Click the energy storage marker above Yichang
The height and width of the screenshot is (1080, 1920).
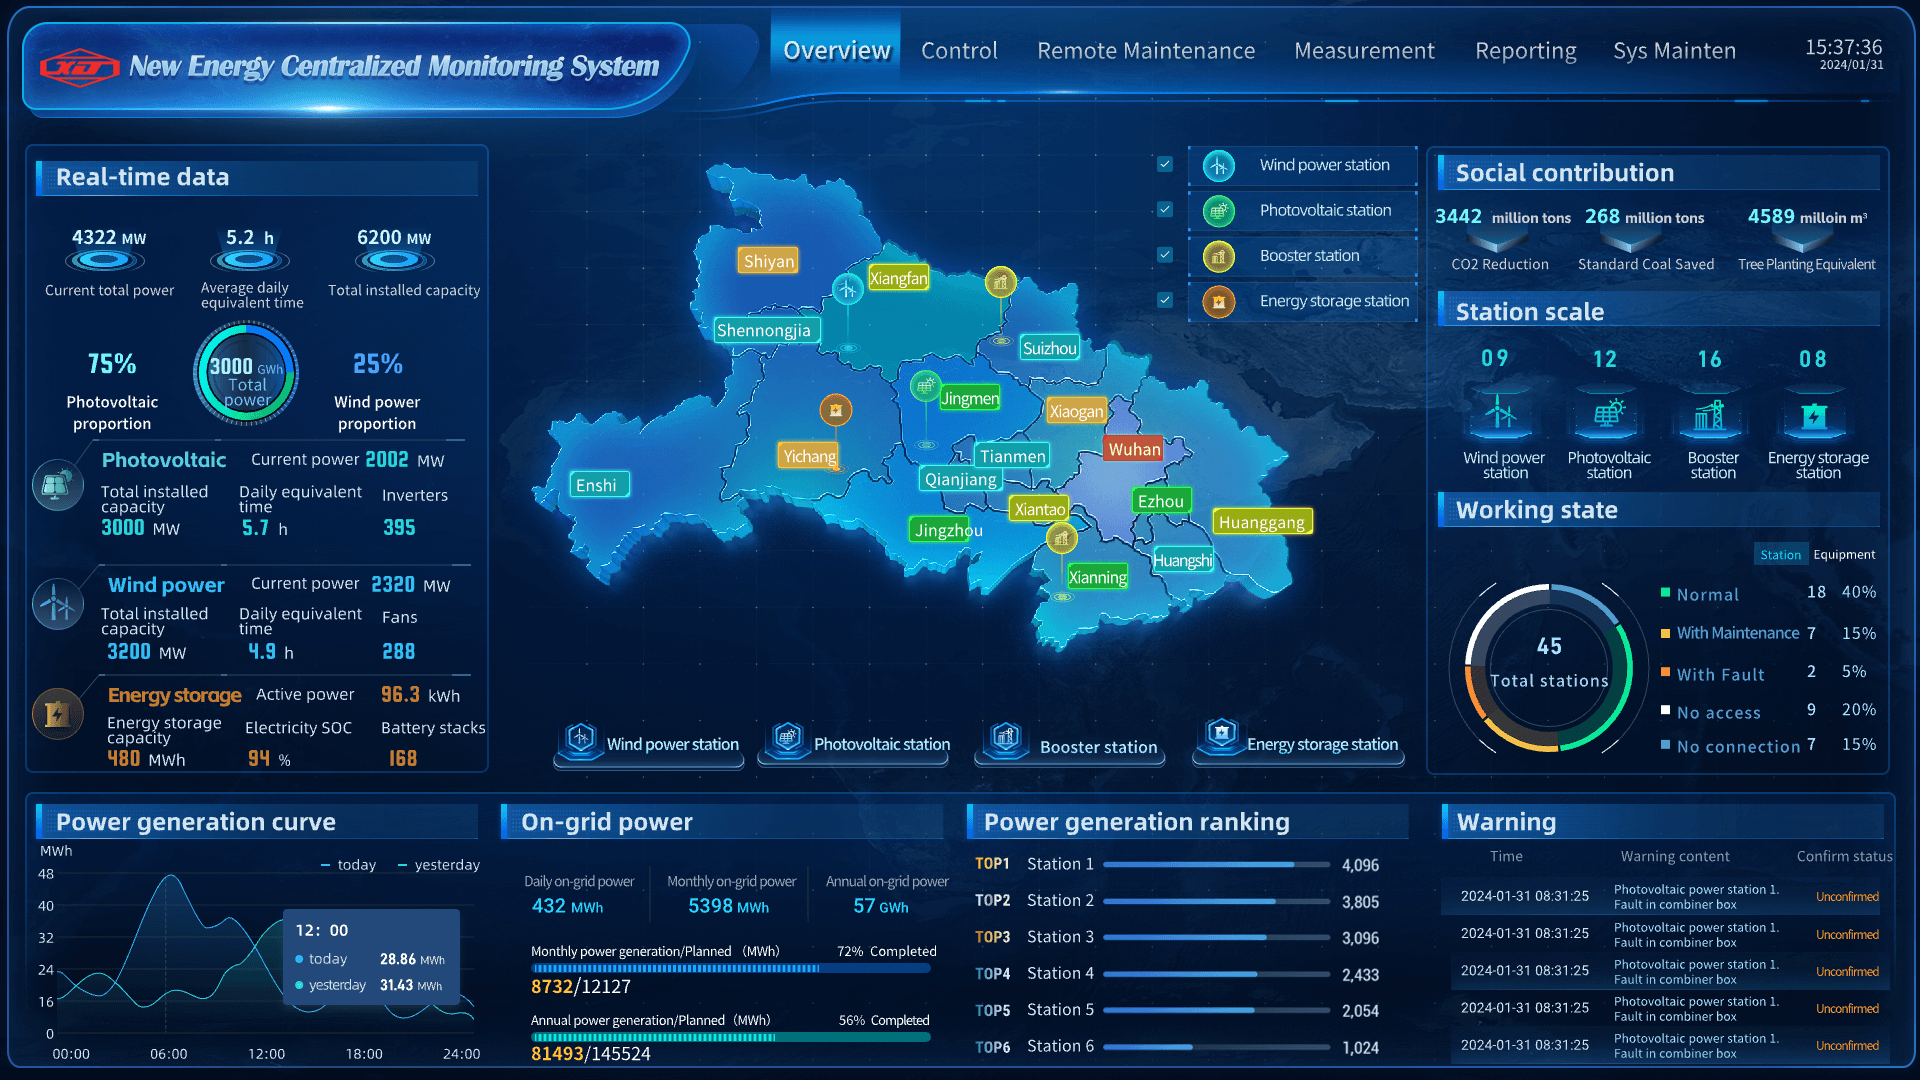pyautogui.click(x=835, y=409)
